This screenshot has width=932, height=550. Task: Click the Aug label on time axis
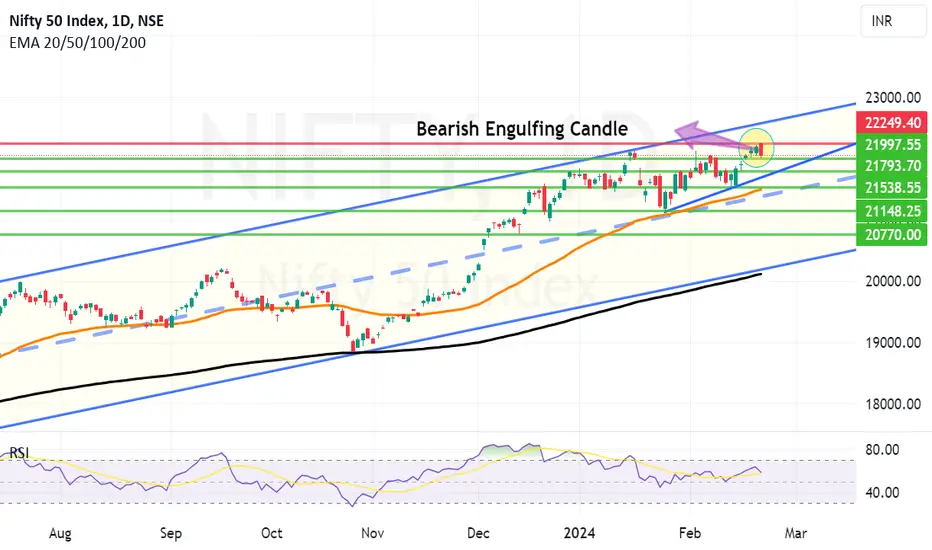(60, 533)
